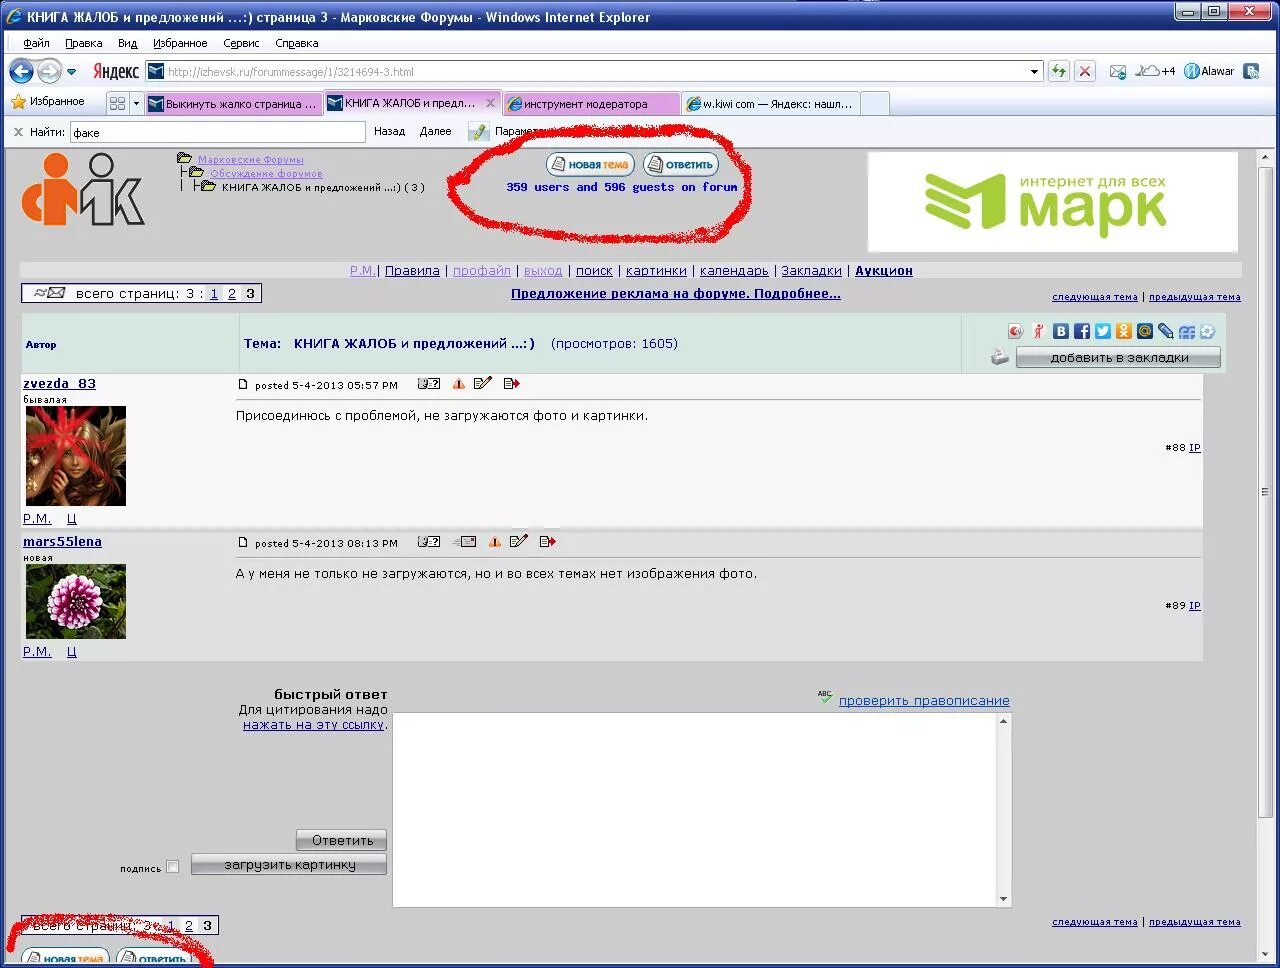Viewport: 1280px width, 968px height.
Task: Go back with the browser Back arrow
Action: (21, 71)
